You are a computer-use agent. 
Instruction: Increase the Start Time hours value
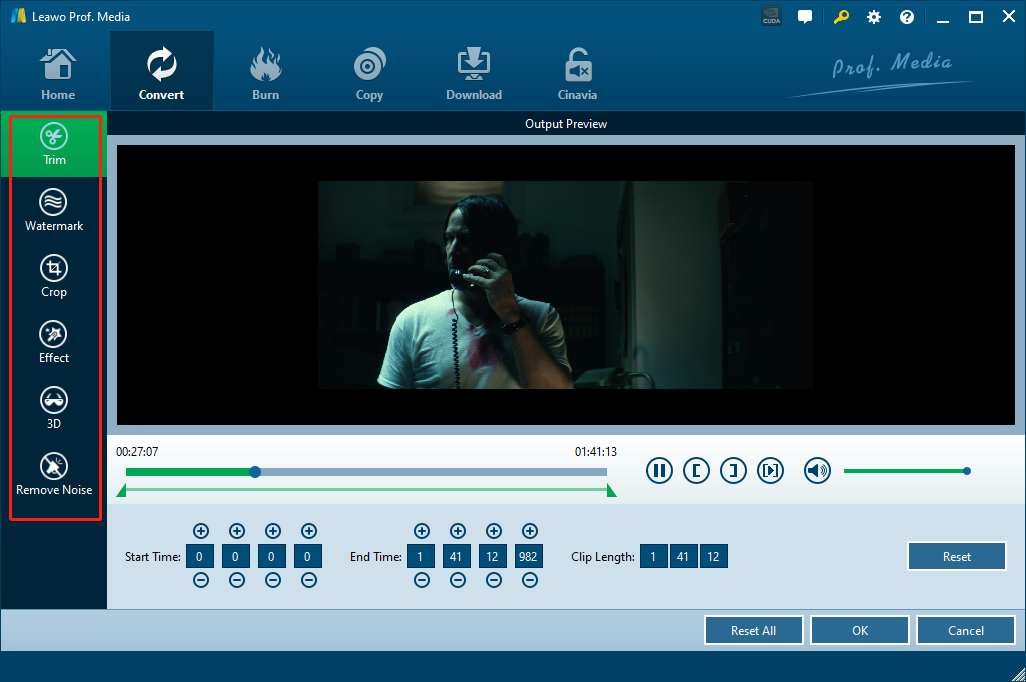200,531
